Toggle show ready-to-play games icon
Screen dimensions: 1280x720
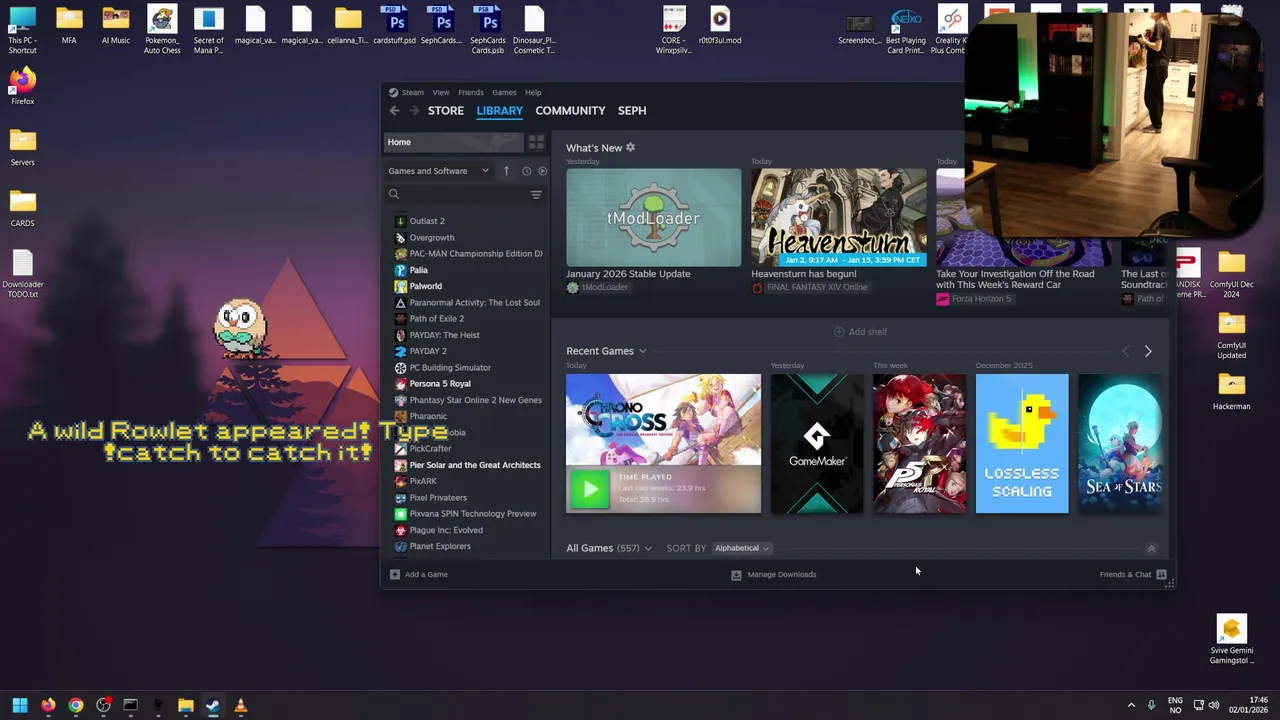tap(543, 171)
